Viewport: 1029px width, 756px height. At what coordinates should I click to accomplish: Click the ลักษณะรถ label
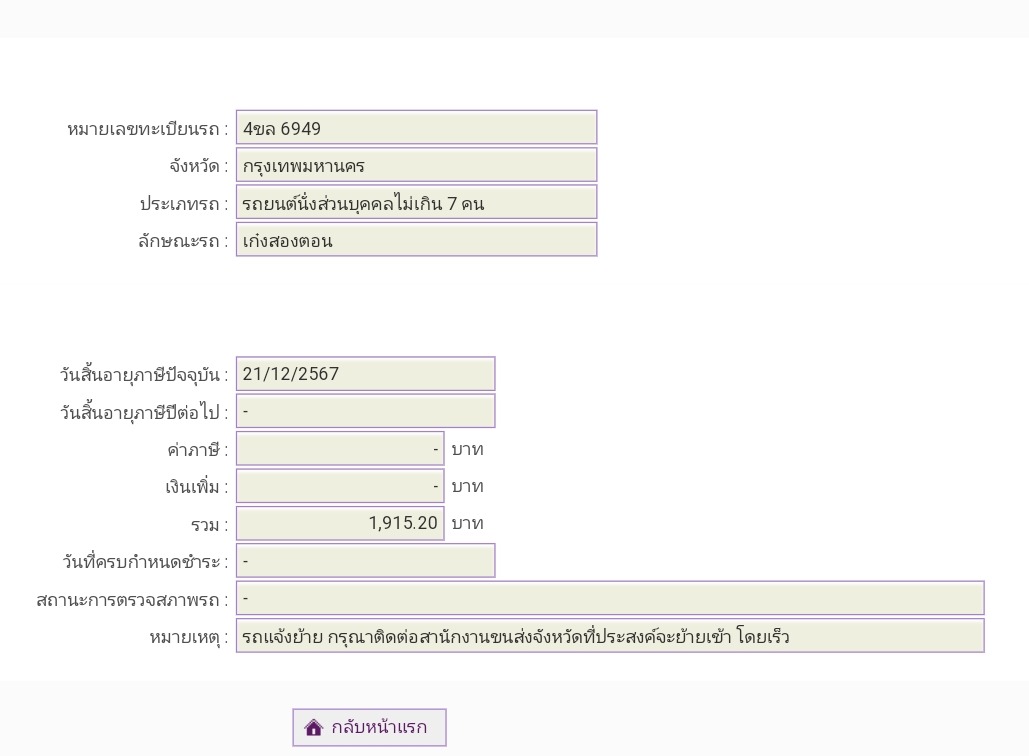pos(183,242)
